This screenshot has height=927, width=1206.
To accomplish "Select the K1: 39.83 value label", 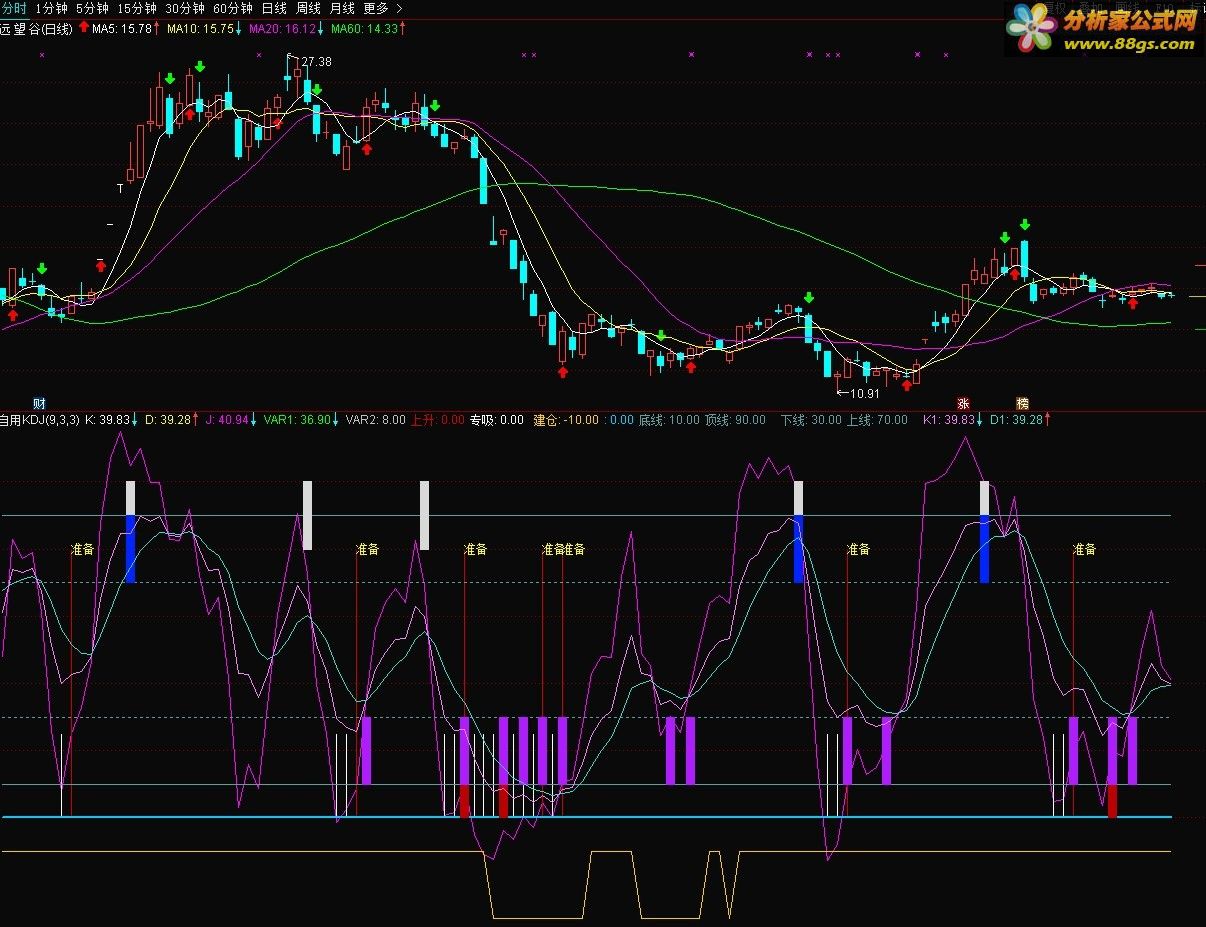I will [x=949, y=420].
